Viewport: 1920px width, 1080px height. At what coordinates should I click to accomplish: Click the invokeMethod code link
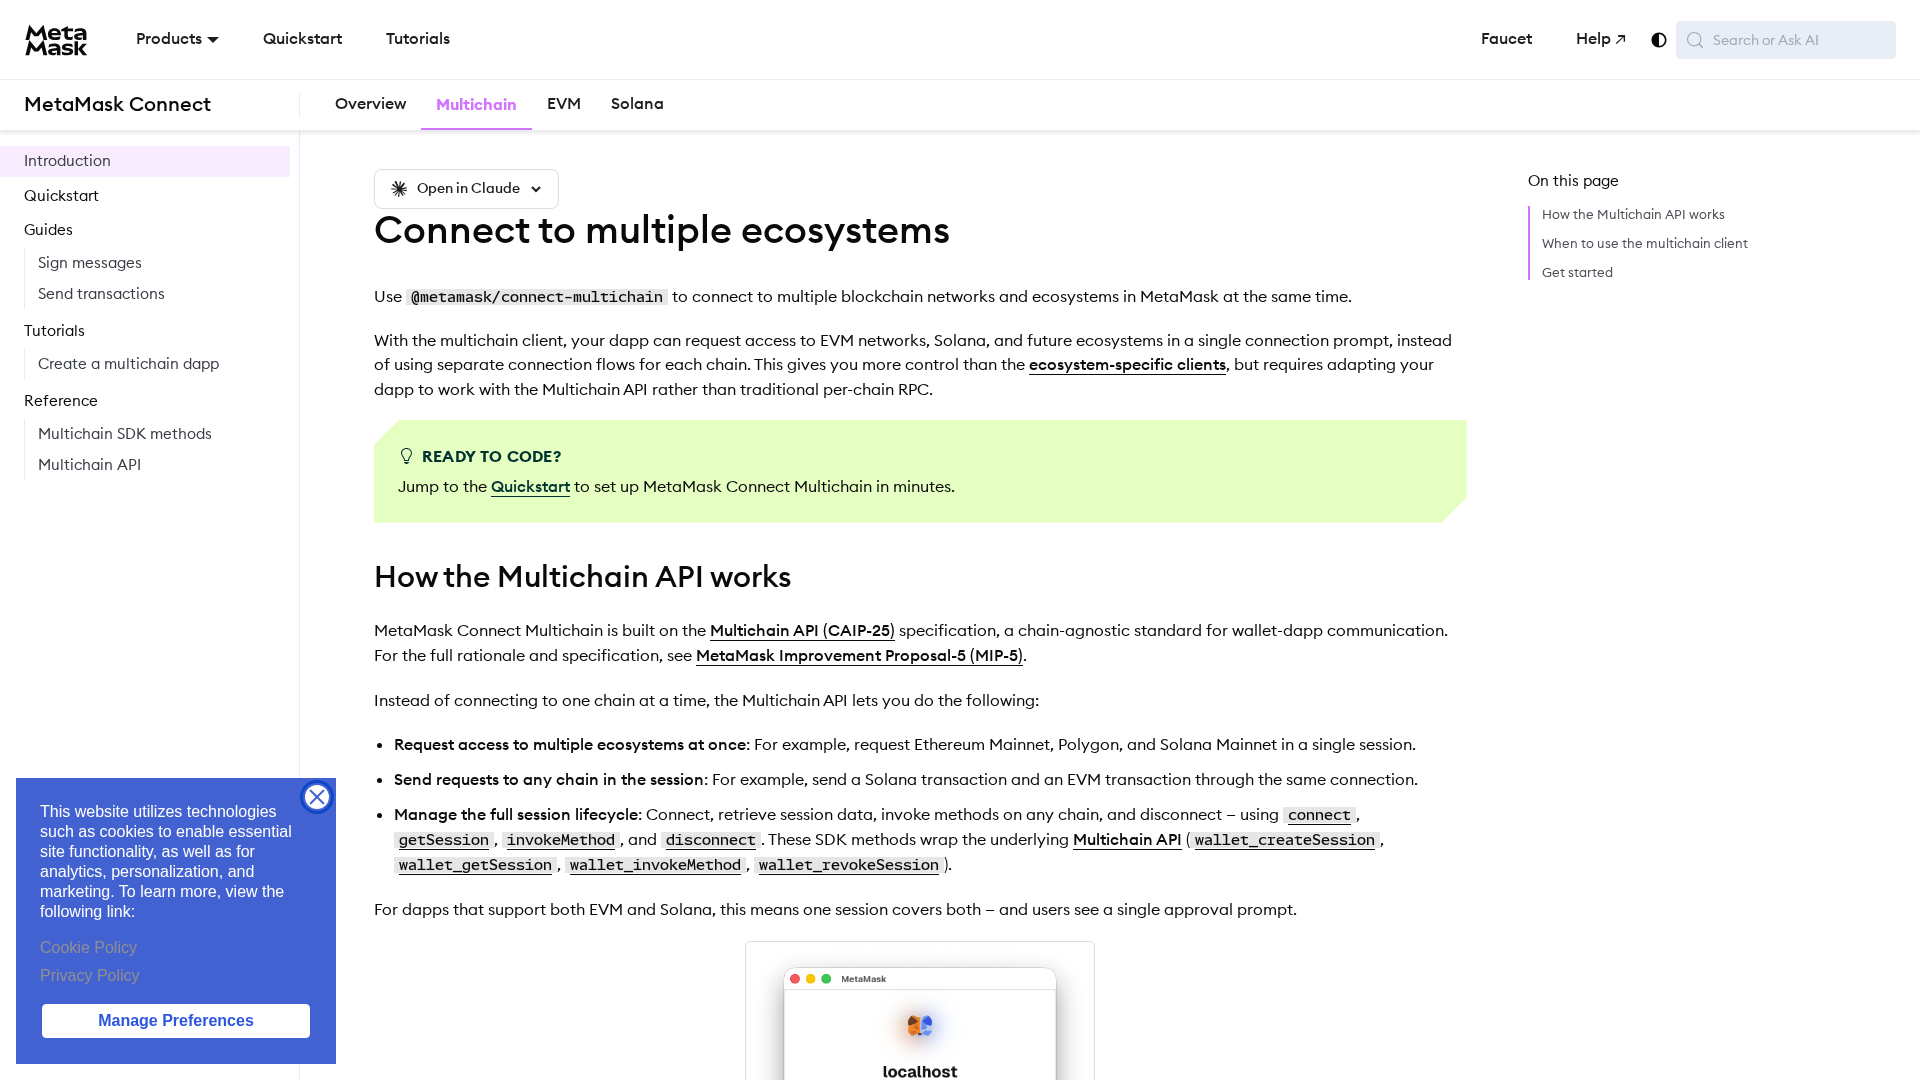tap(561, 840)
